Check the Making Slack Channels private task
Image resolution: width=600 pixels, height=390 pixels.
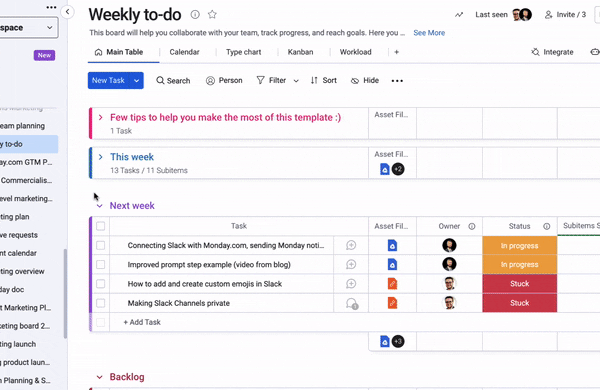(101, 303)
